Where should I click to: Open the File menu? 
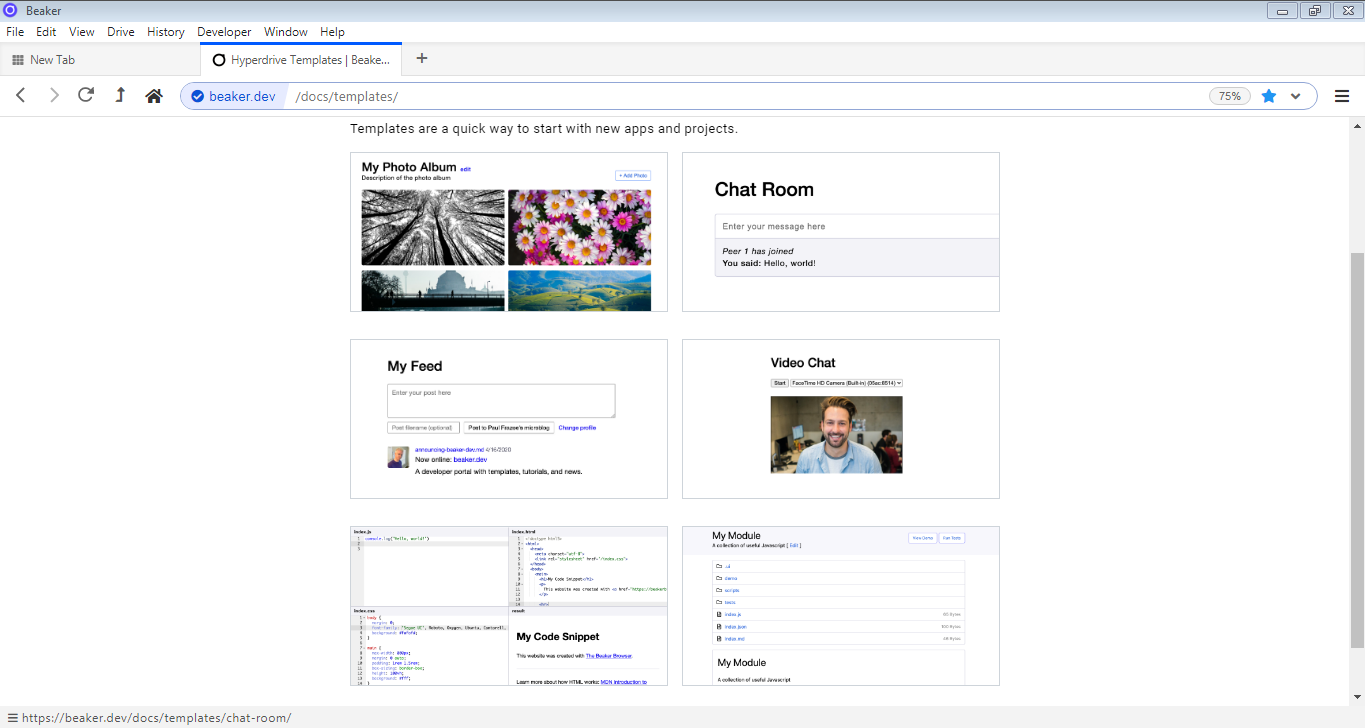click(x=15, y=32)
